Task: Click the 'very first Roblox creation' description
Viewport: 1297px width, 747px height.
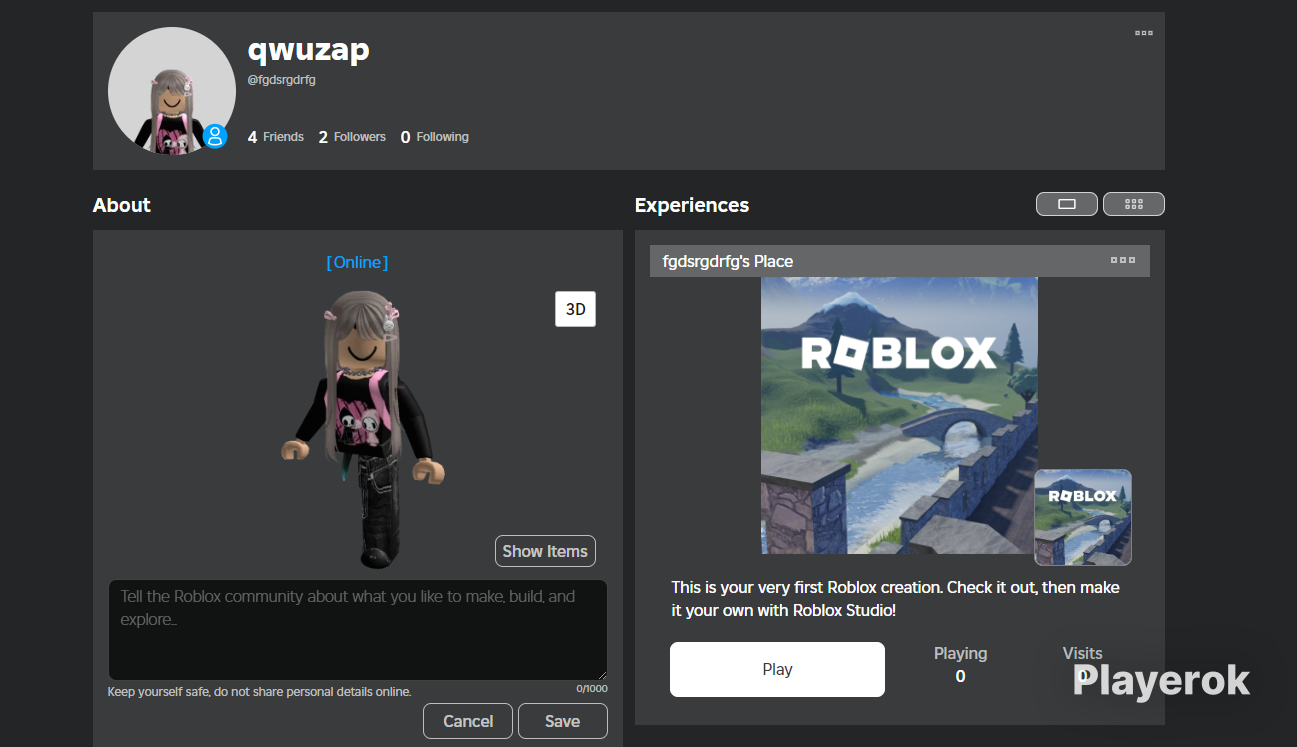Action: [x=896, y=598]
